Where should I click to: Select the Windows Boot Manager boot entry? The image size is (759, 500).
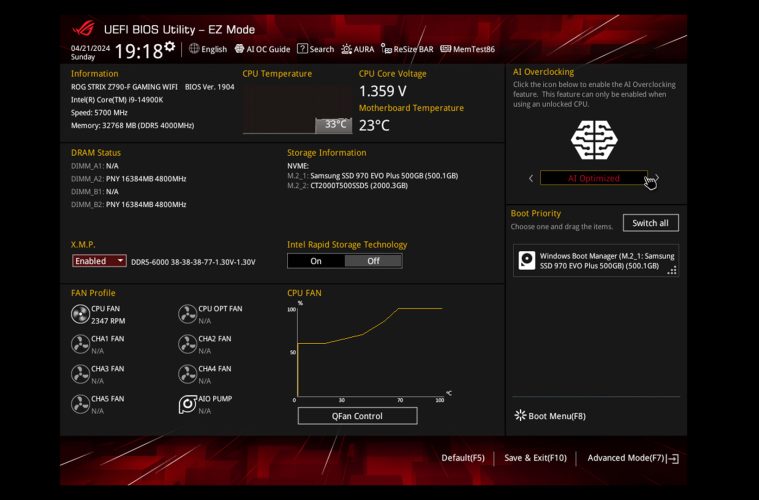tap(595, 260)
